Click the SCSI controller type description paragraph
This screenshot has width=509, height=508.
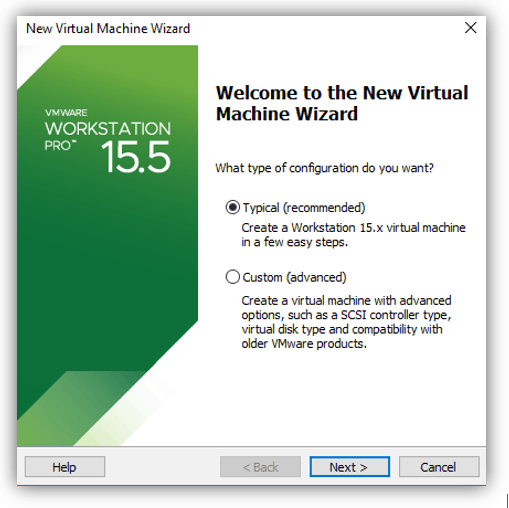coord(346,322)
